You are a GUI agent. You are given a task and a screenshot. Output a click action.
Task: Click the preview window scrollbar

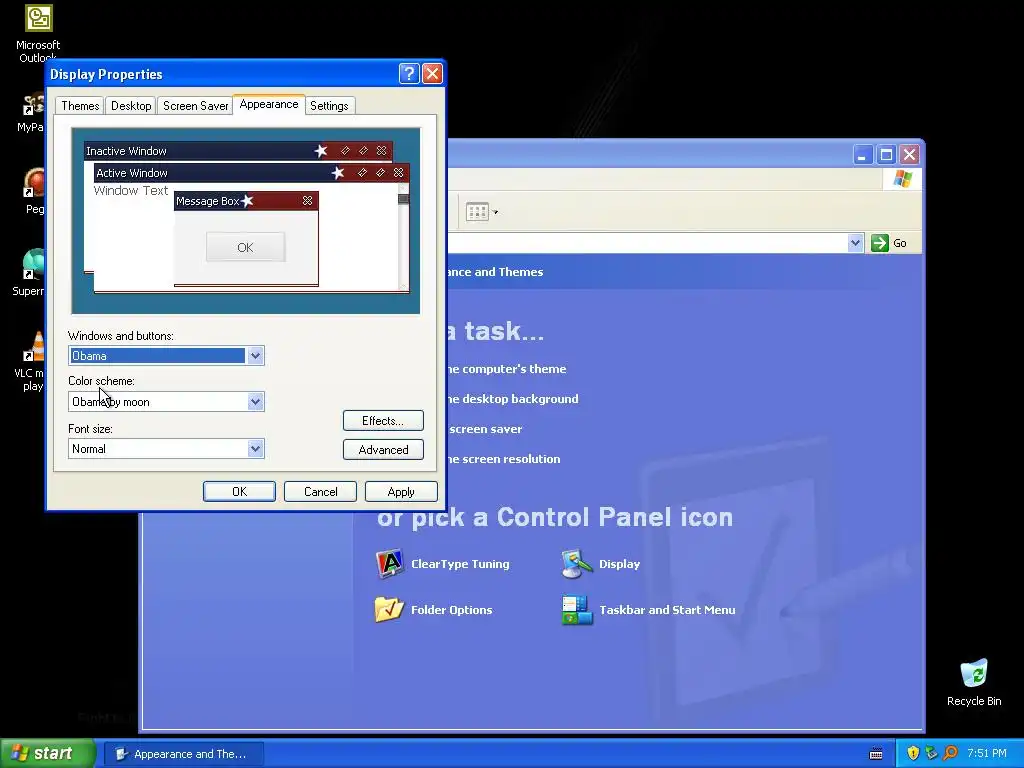tap(403, 236)
